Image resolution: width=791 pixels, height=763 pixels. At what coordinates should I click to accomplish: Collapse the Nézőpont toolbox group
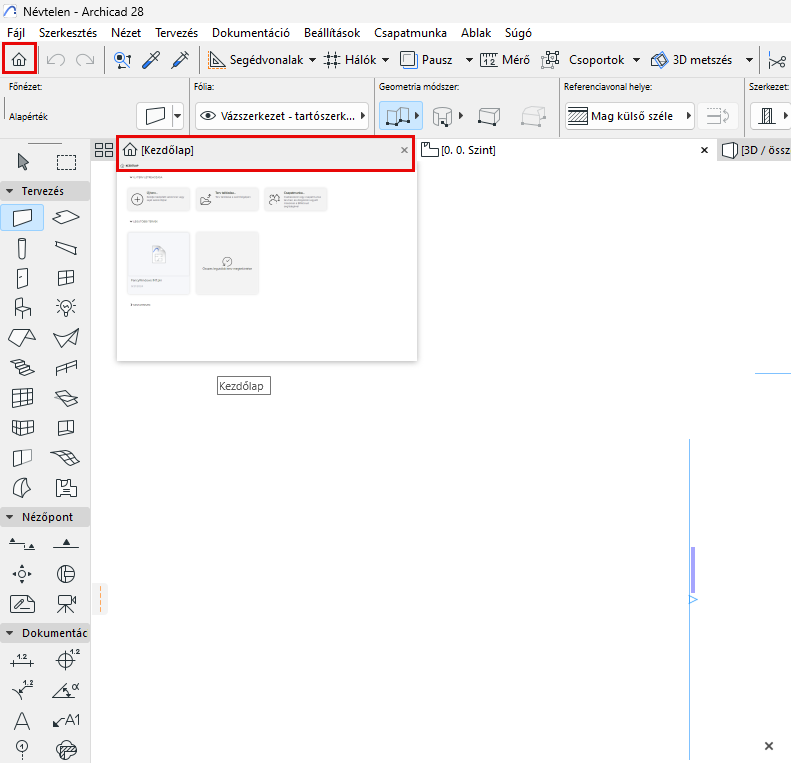(x=10, y=517)
